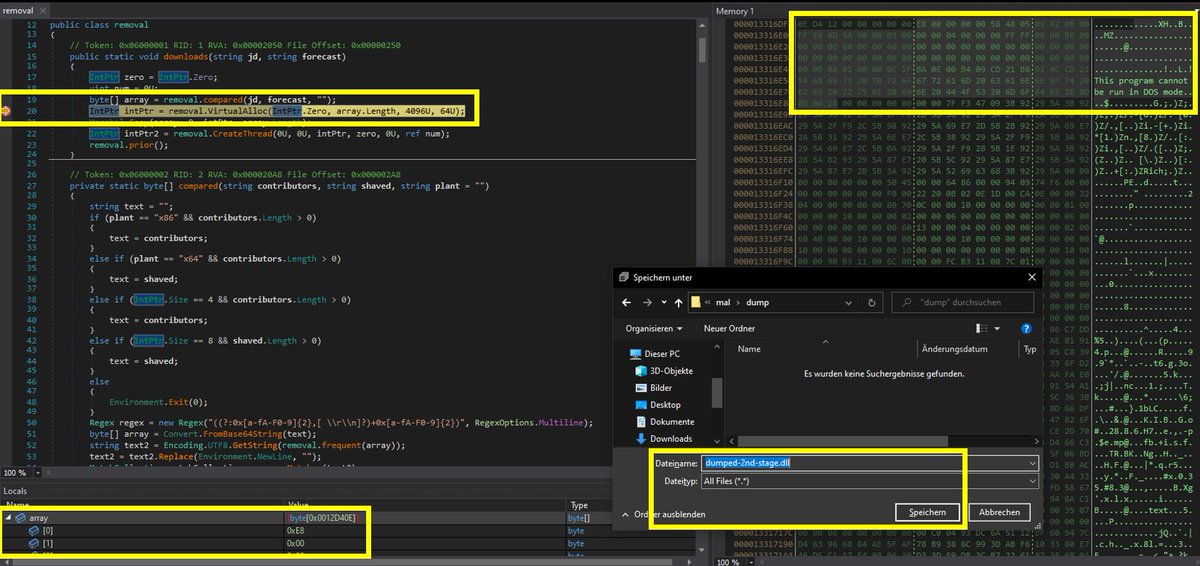This screenshot has width=1200, height=566.
Task: Refresh the dump folder listing
Action: tap(873, 302)
